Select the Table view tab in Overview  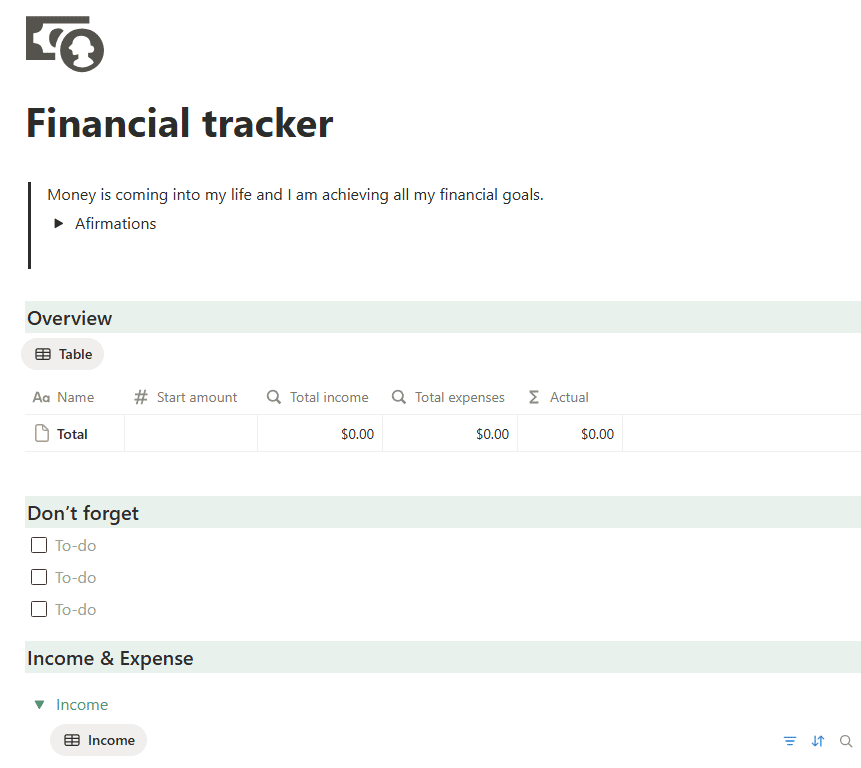coord(63,354)
